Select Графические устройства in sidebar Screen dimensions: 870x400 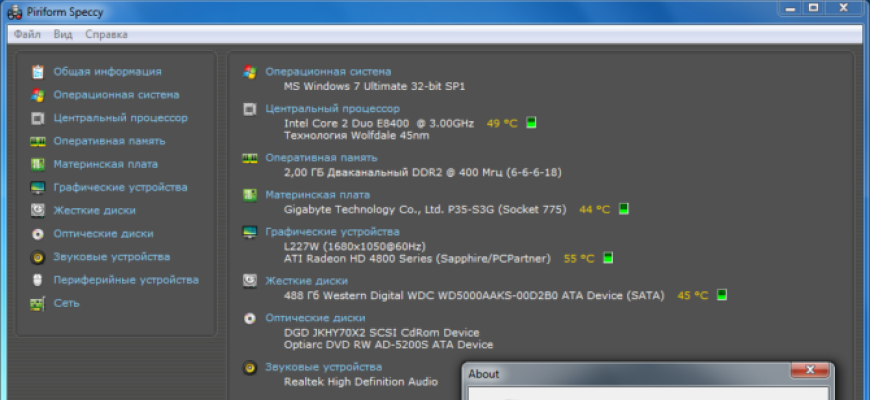(x=120, y=188)
